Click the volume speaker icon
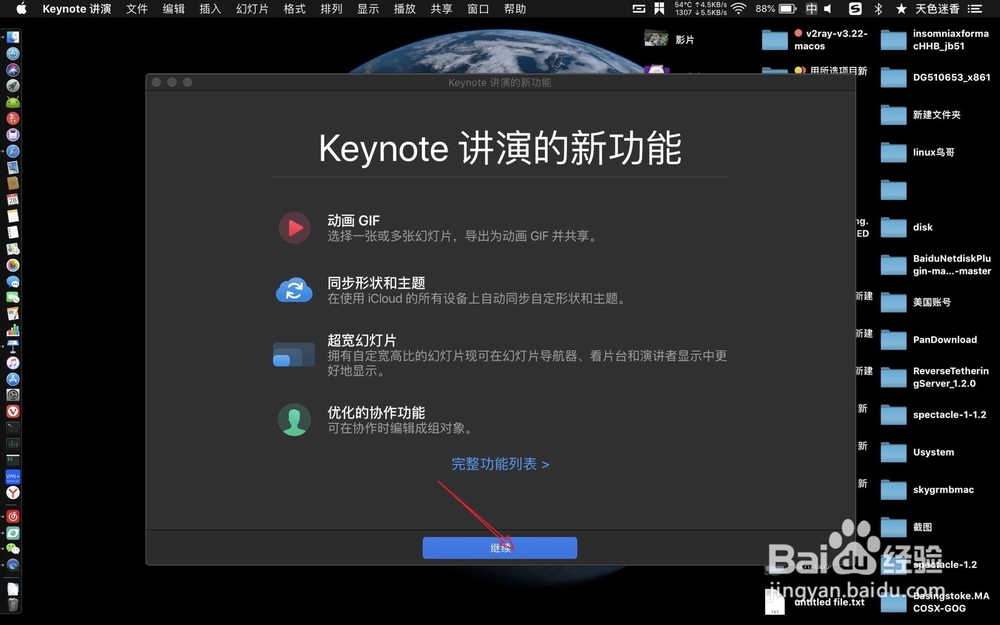1000x625 pixels. (828, 9)
